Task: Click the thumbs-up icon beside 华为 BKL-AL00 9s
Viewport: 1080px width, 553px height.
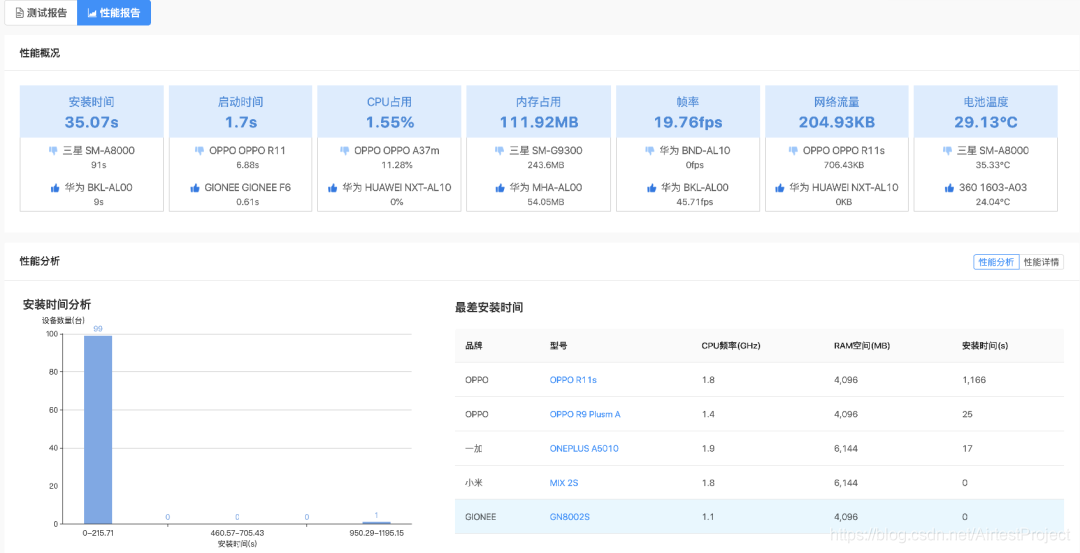Action: click(55, 187)
